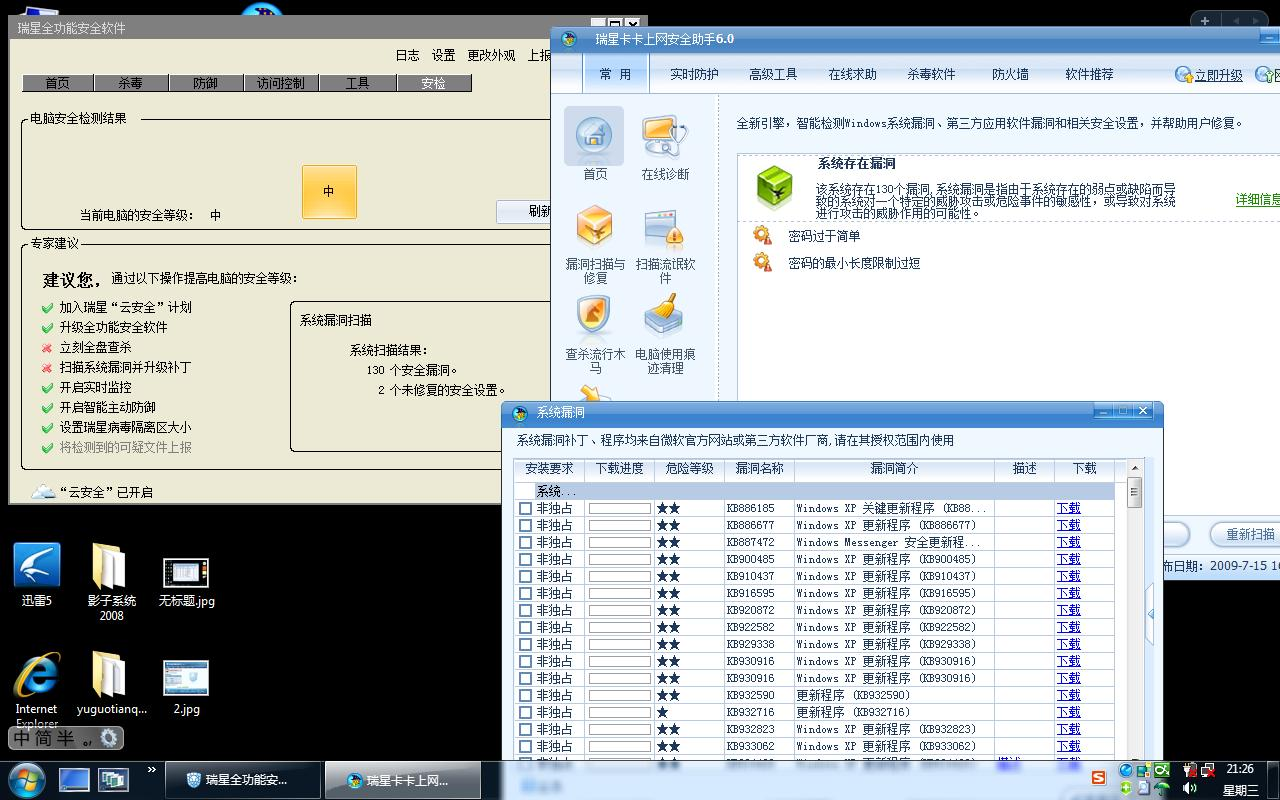Screen dimensions: 1280x800
Task: Check the box for KB900485 row
Action: pyautogui.click(x=526, y=560)
